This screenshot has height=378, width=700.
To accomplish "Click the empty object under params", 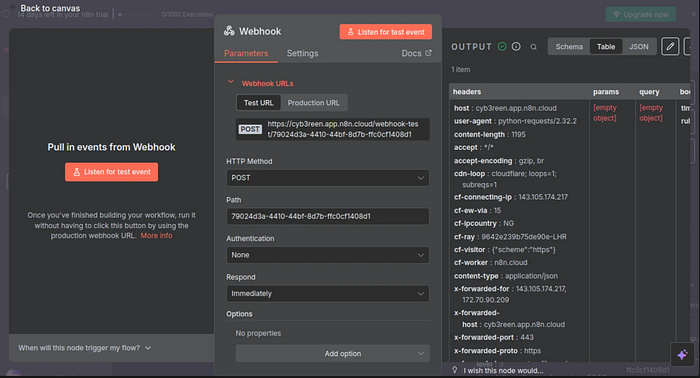I will [605, 112].
